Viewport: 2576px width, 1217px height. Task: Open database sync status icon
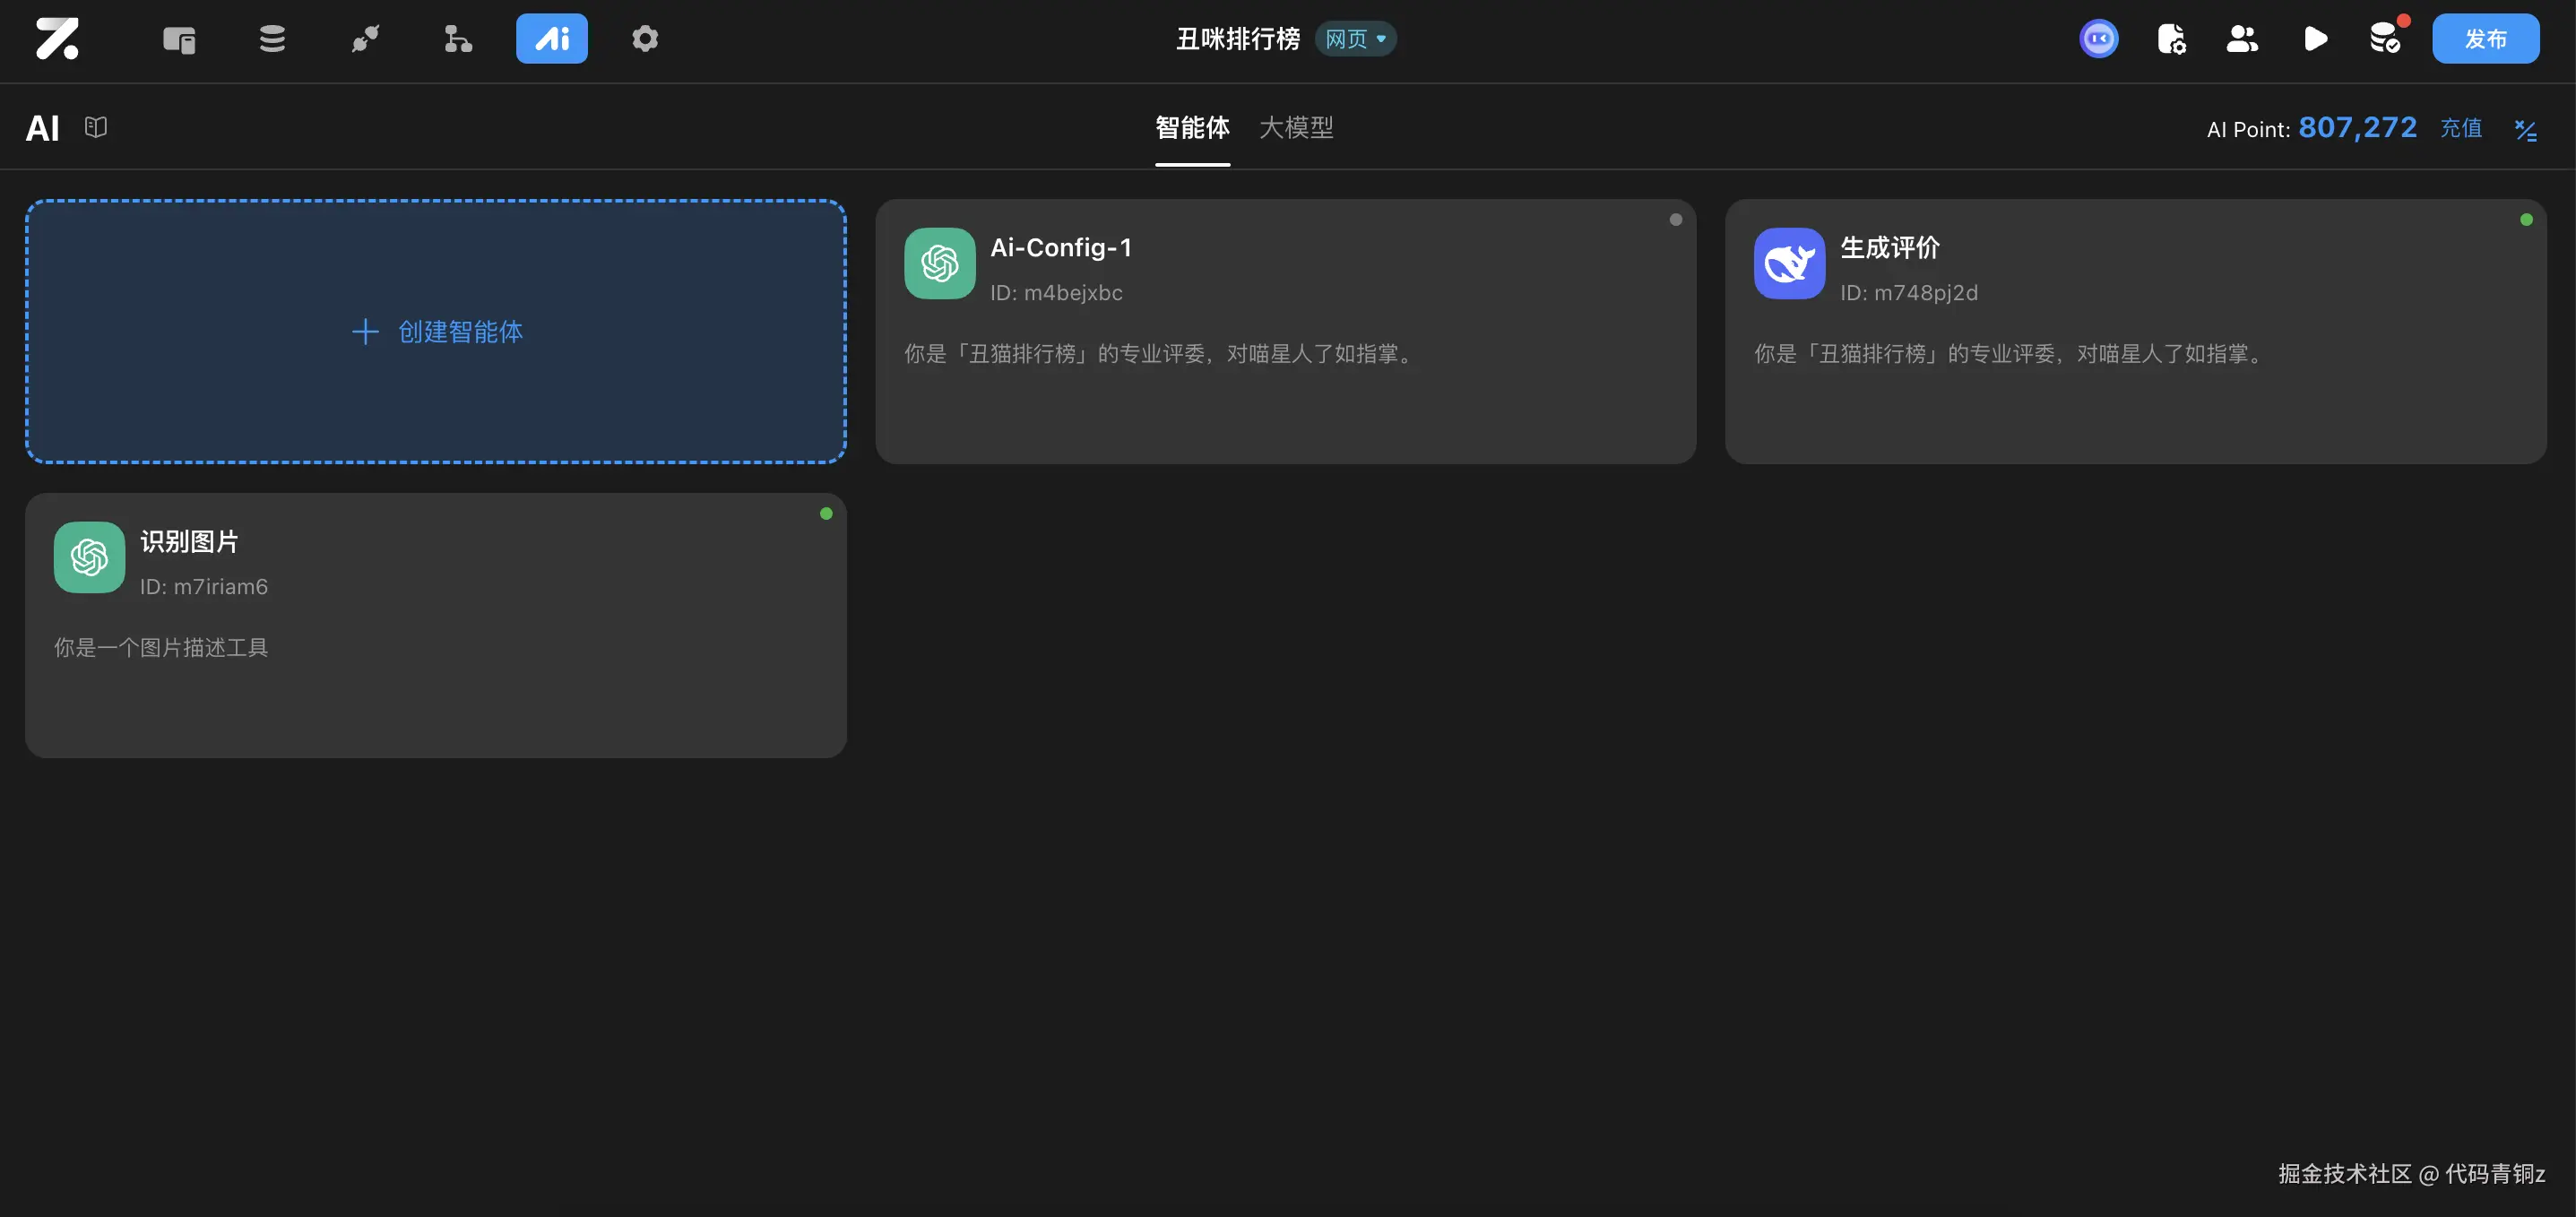point(2385,39)
